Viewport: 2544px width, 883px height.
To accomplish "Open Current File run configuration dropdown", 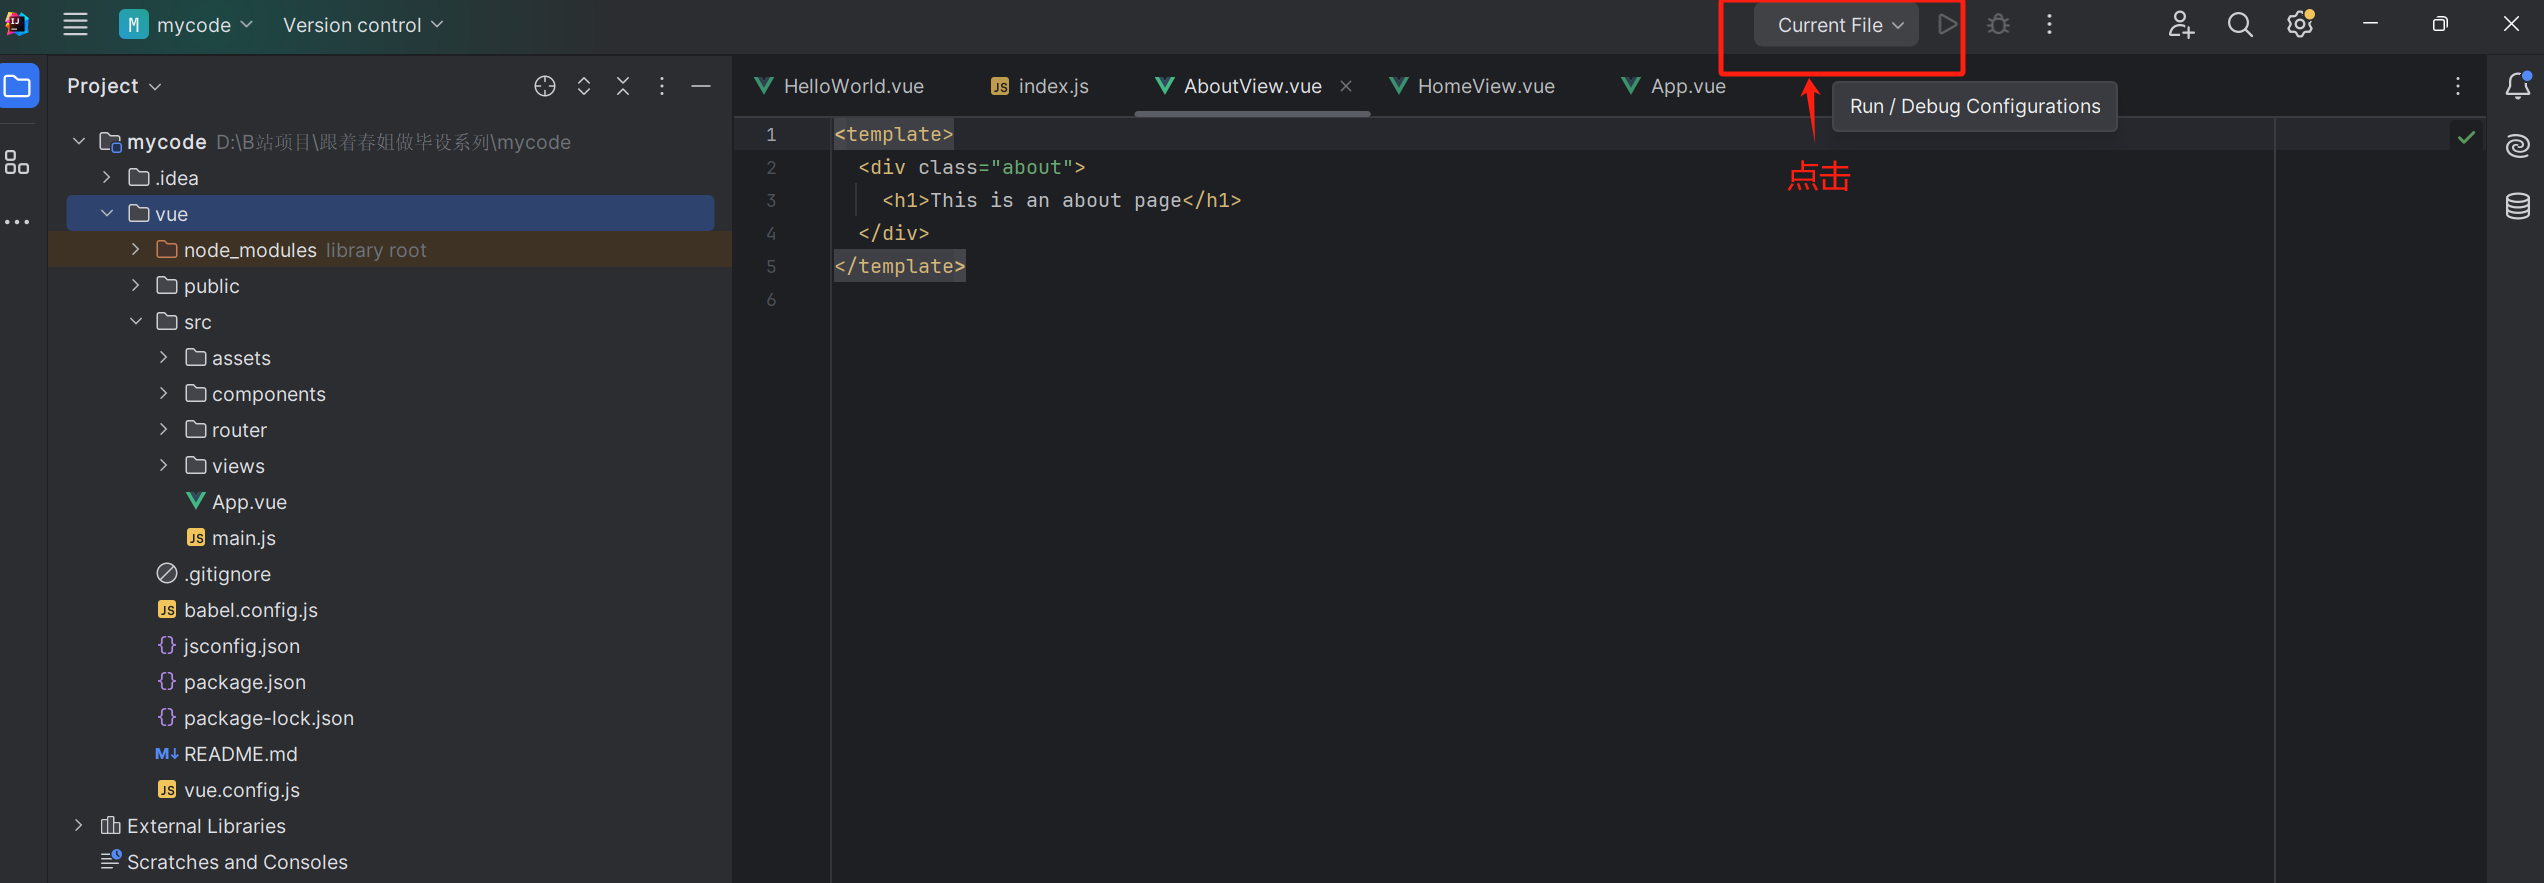I will tap(1837, 25).
